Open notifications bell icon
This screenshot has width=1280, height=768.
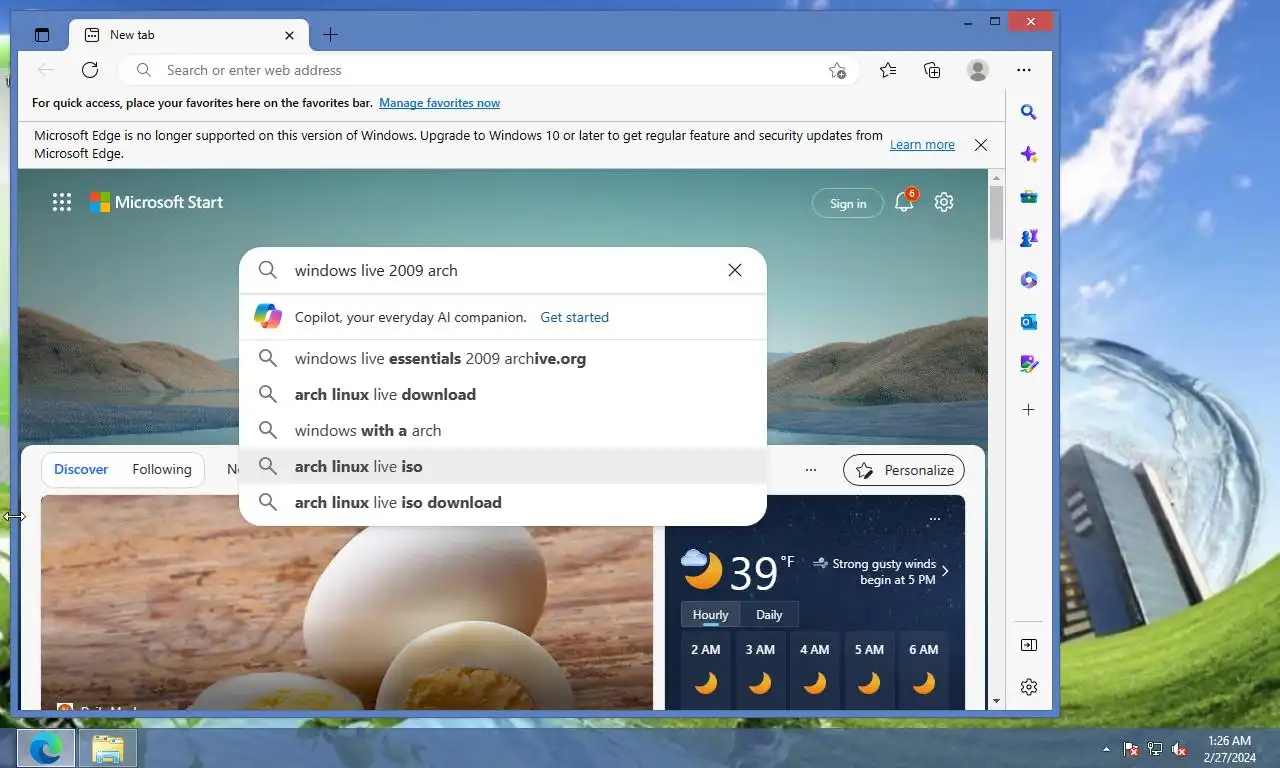coord(904,202)
